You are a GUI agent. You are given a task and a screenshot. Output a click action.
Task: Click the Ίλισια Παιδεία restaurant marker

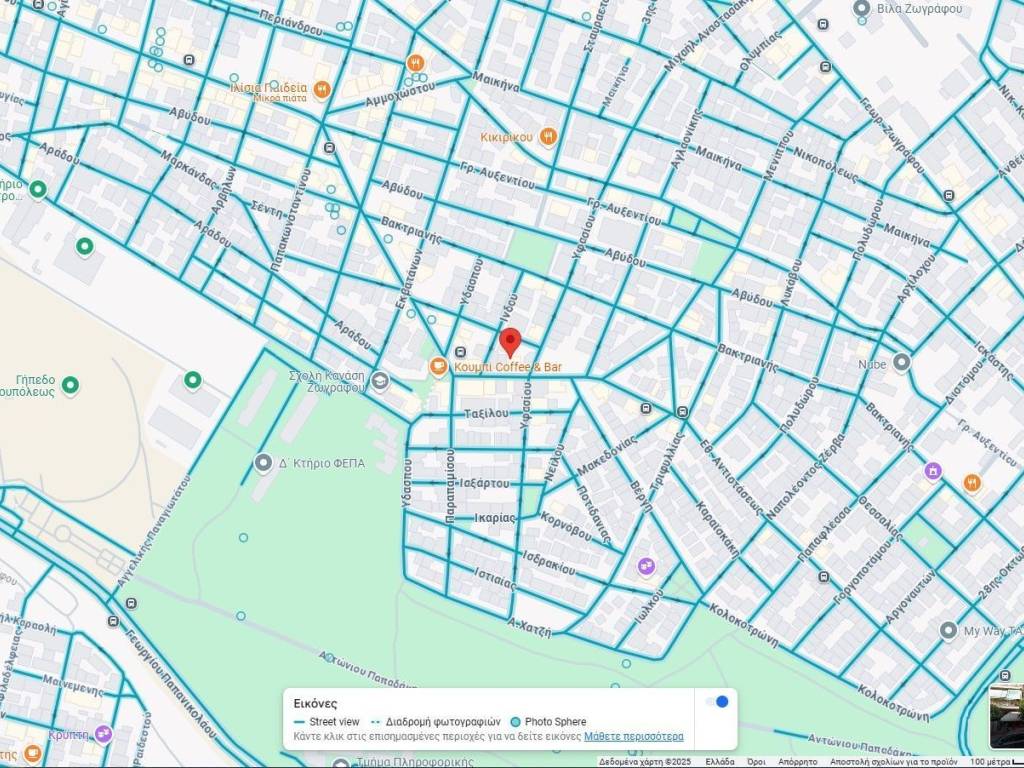(x=322, y=90)
